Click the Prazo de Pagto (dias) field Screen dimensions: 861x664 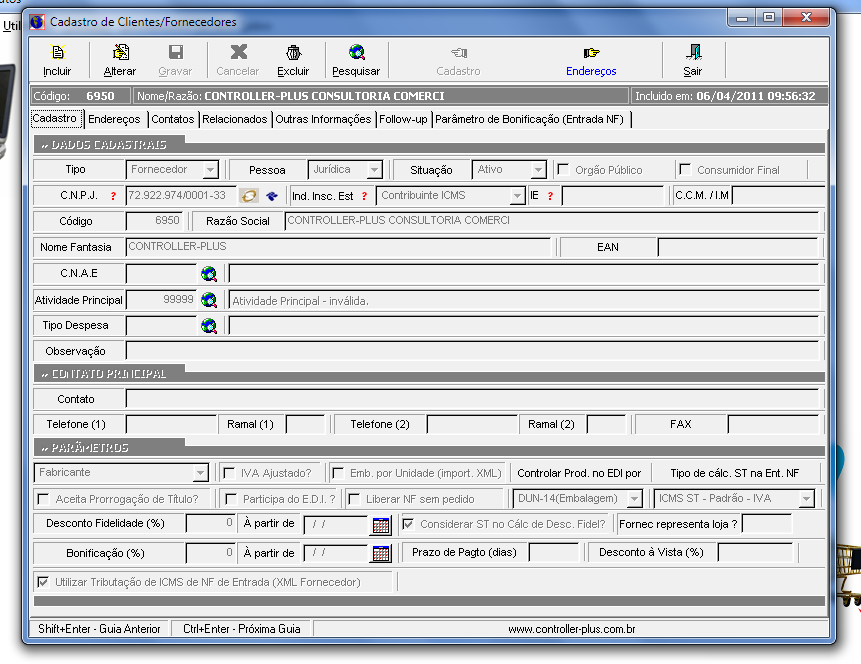pos(554,553)
